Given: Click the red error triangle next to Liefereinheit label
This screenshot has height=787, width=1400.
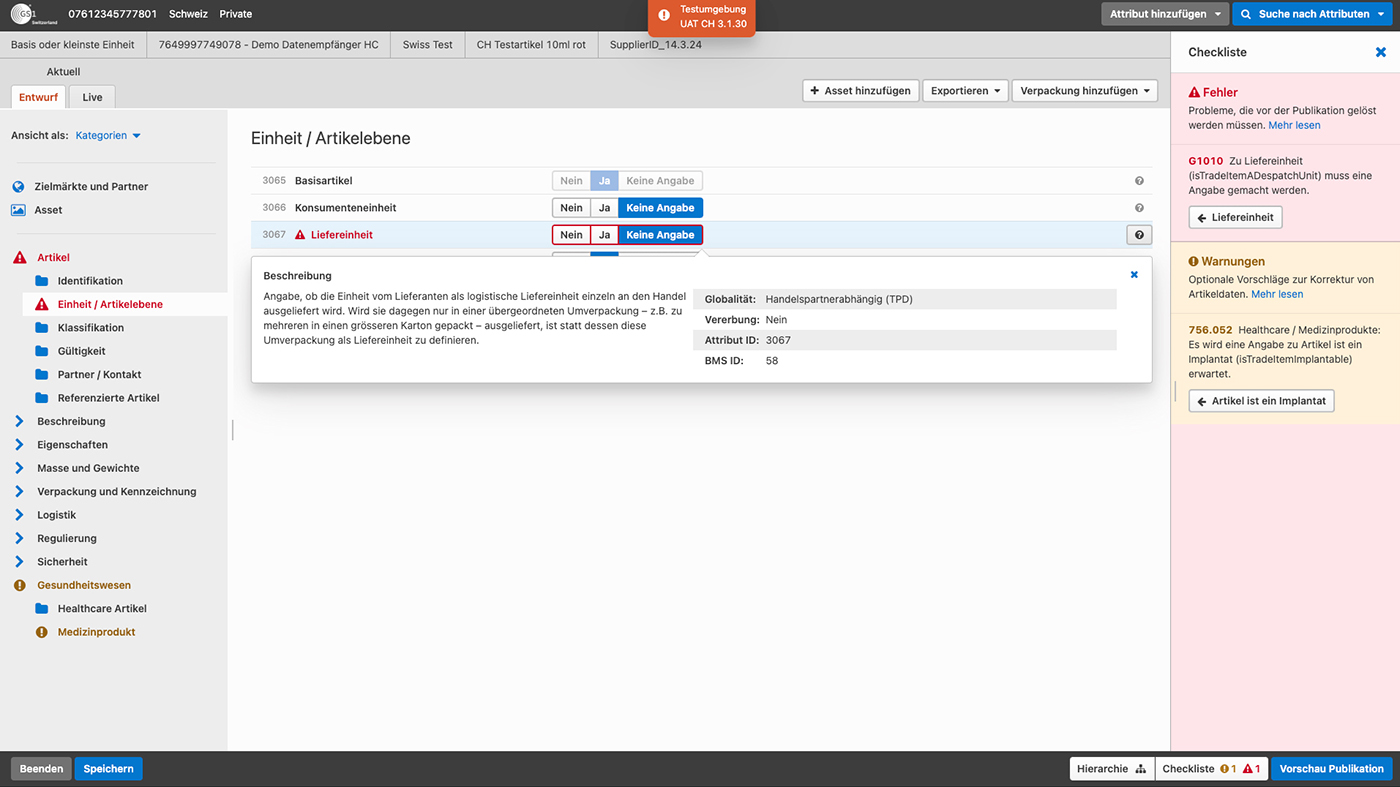Looking at the screenshot, I should (x=300, y=235).
